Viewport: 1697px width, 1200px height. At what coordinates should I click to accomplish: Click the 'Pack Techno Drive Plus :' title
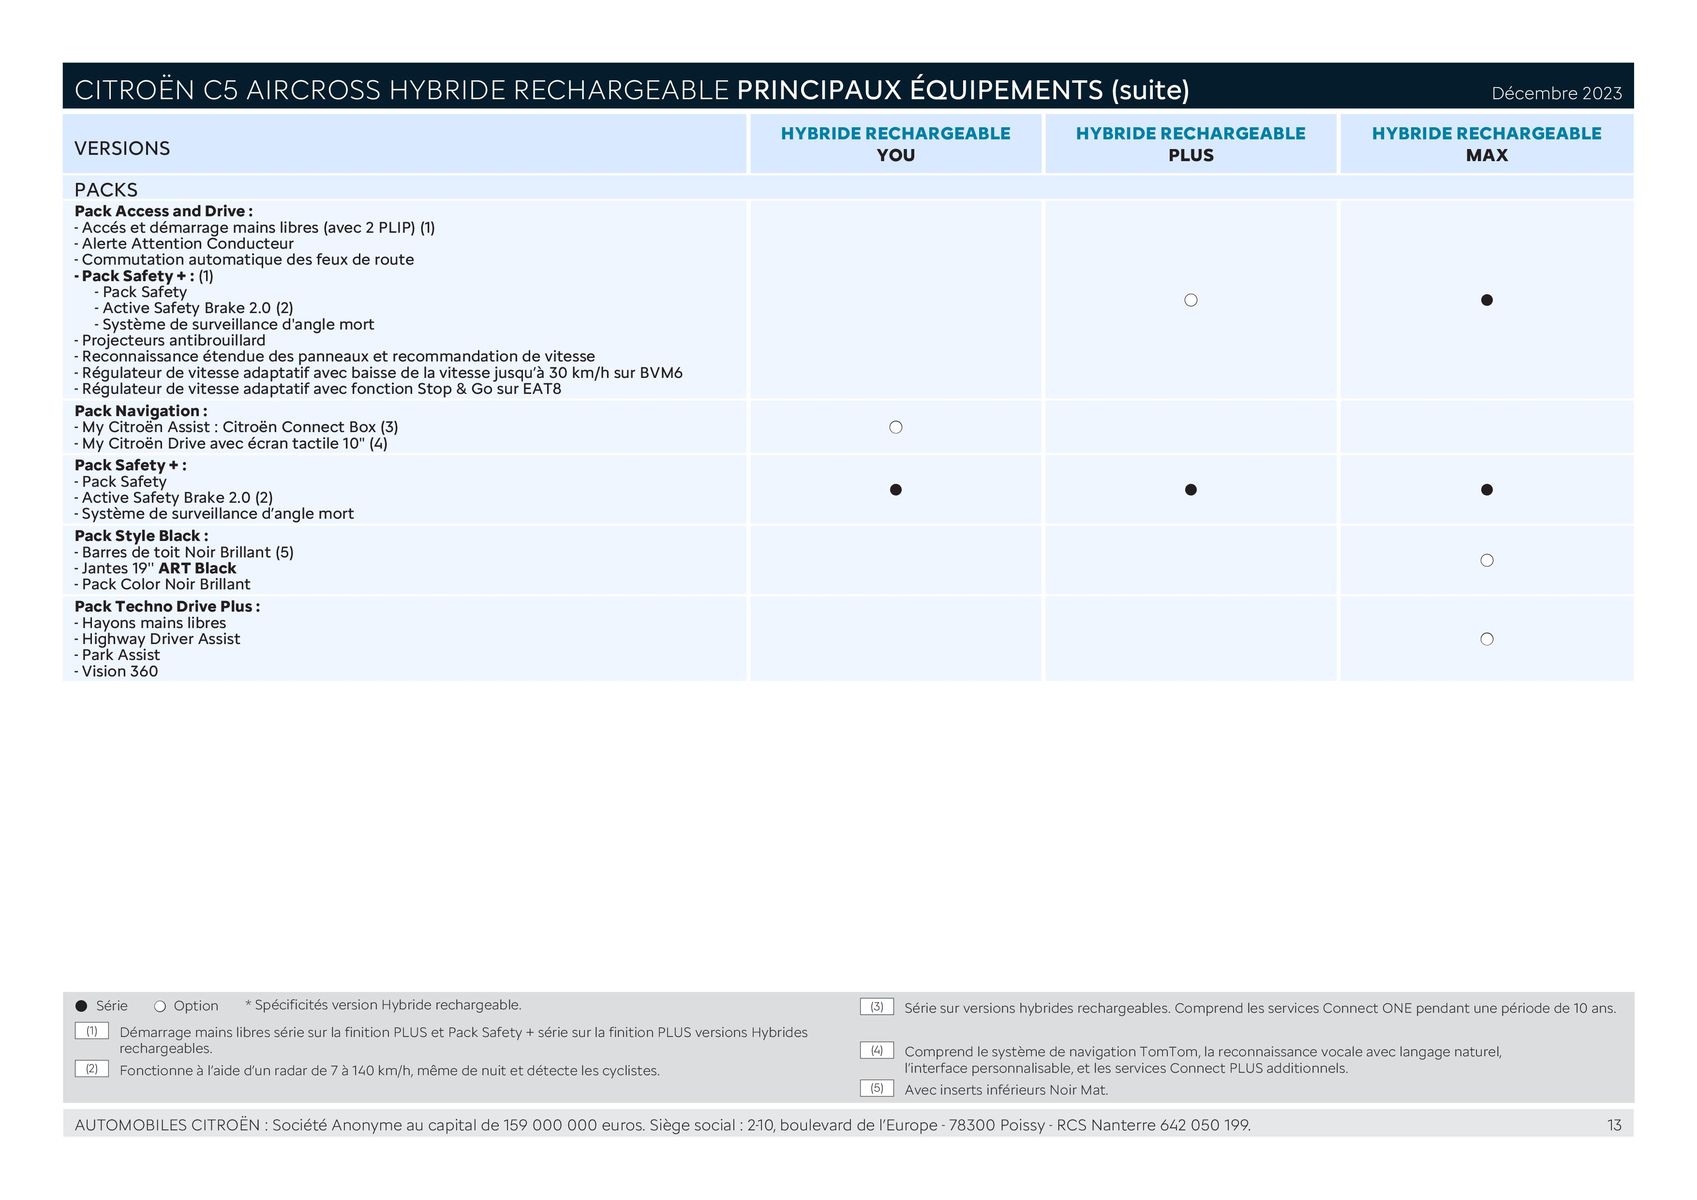(167, 607)
